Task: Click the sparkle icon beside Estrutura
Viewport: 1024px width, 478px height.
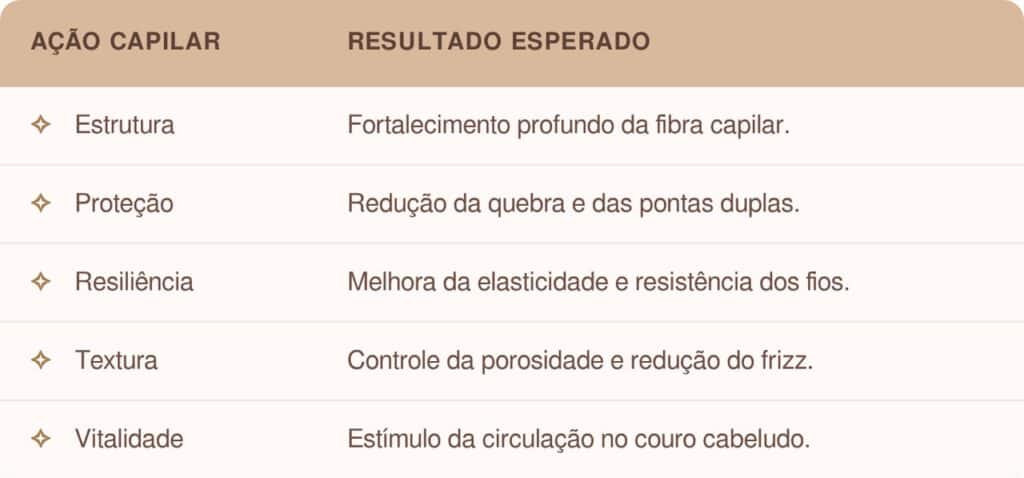Action: click(x=41, y=126)
